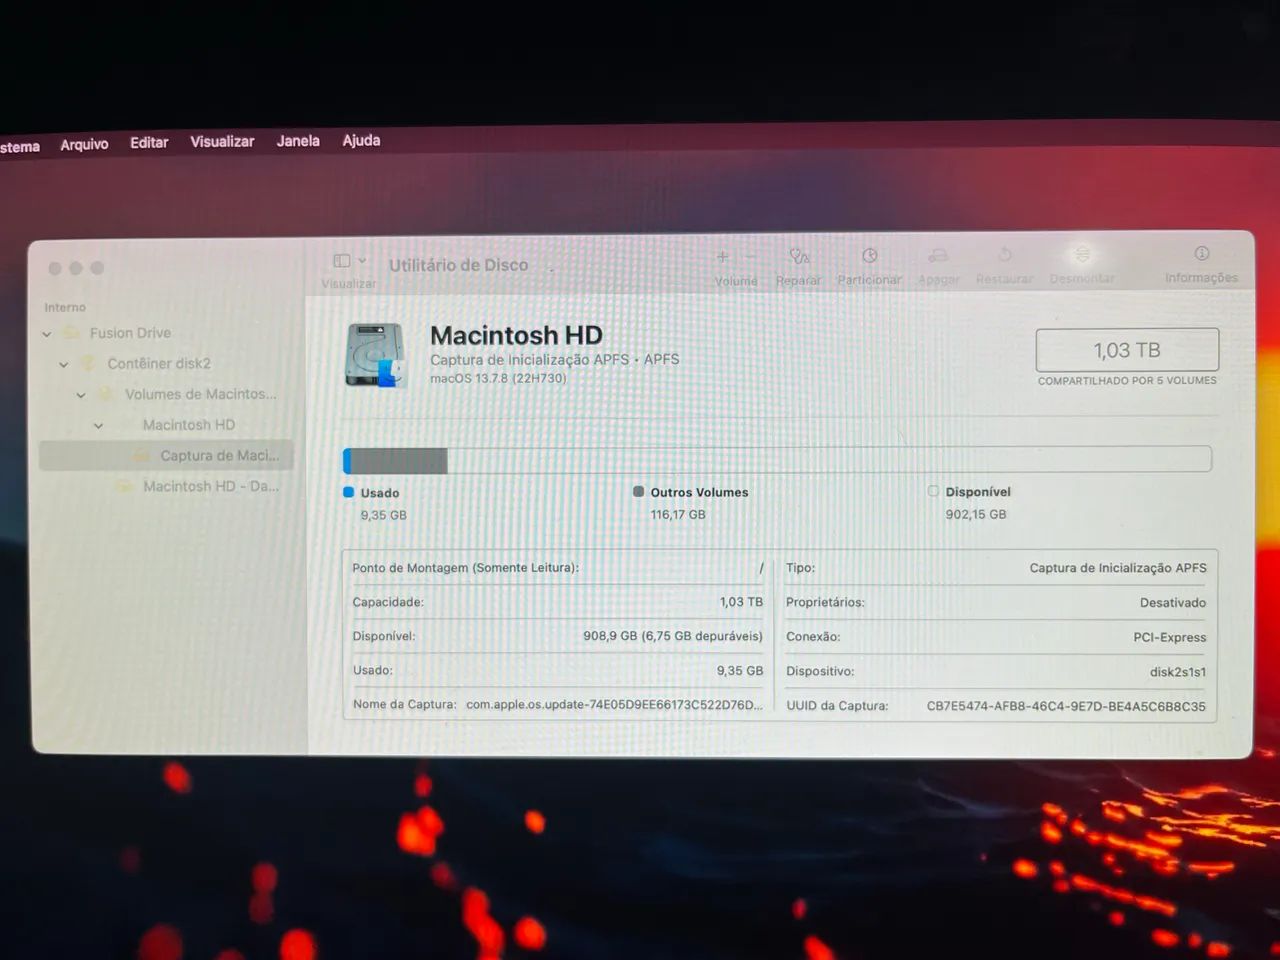This screenshot has width=1280, height=960.
Task: Select Macintosh HD sidebar volume row
Action: (x=166, y=425)
